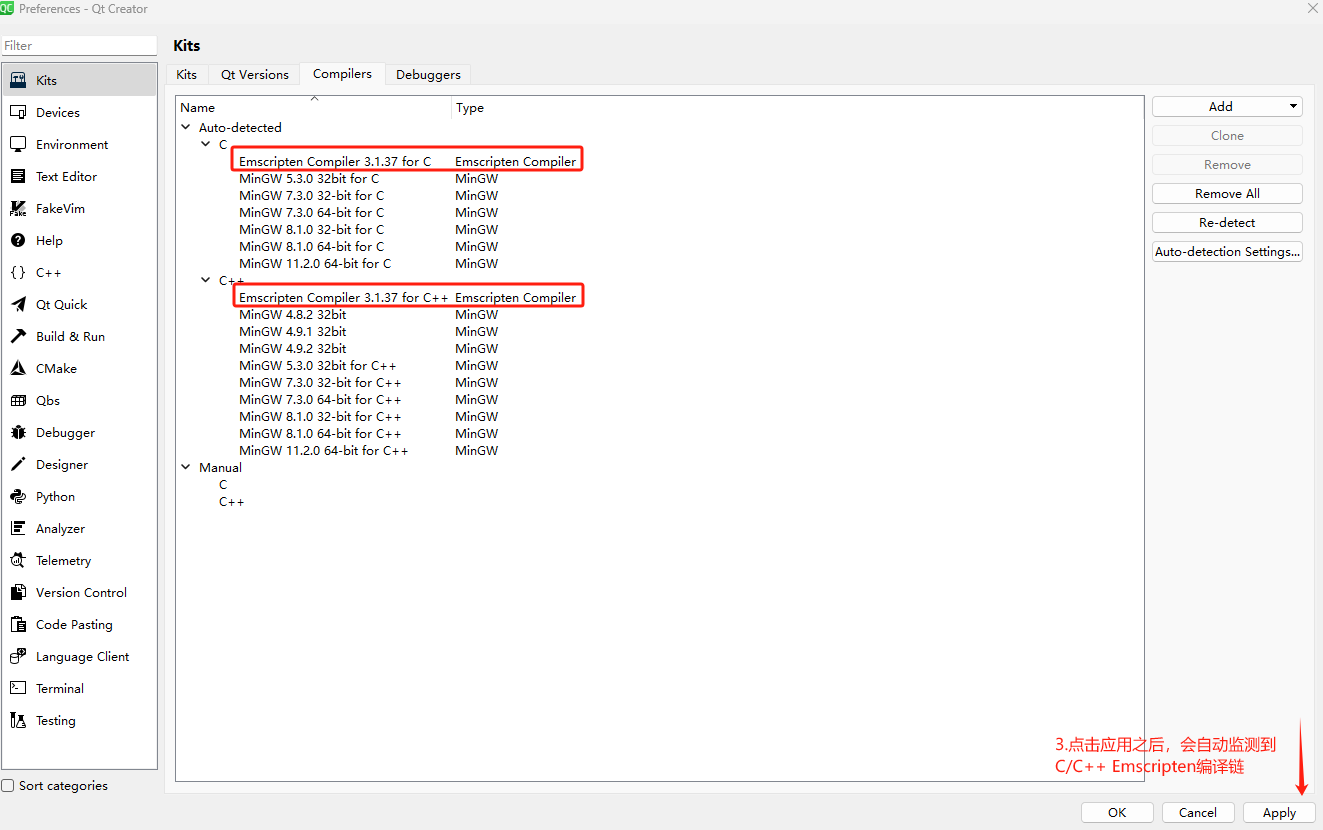Screen dimensions: 1323x830
Task: Open the Add compiler dropdown
Action: 1227,106
